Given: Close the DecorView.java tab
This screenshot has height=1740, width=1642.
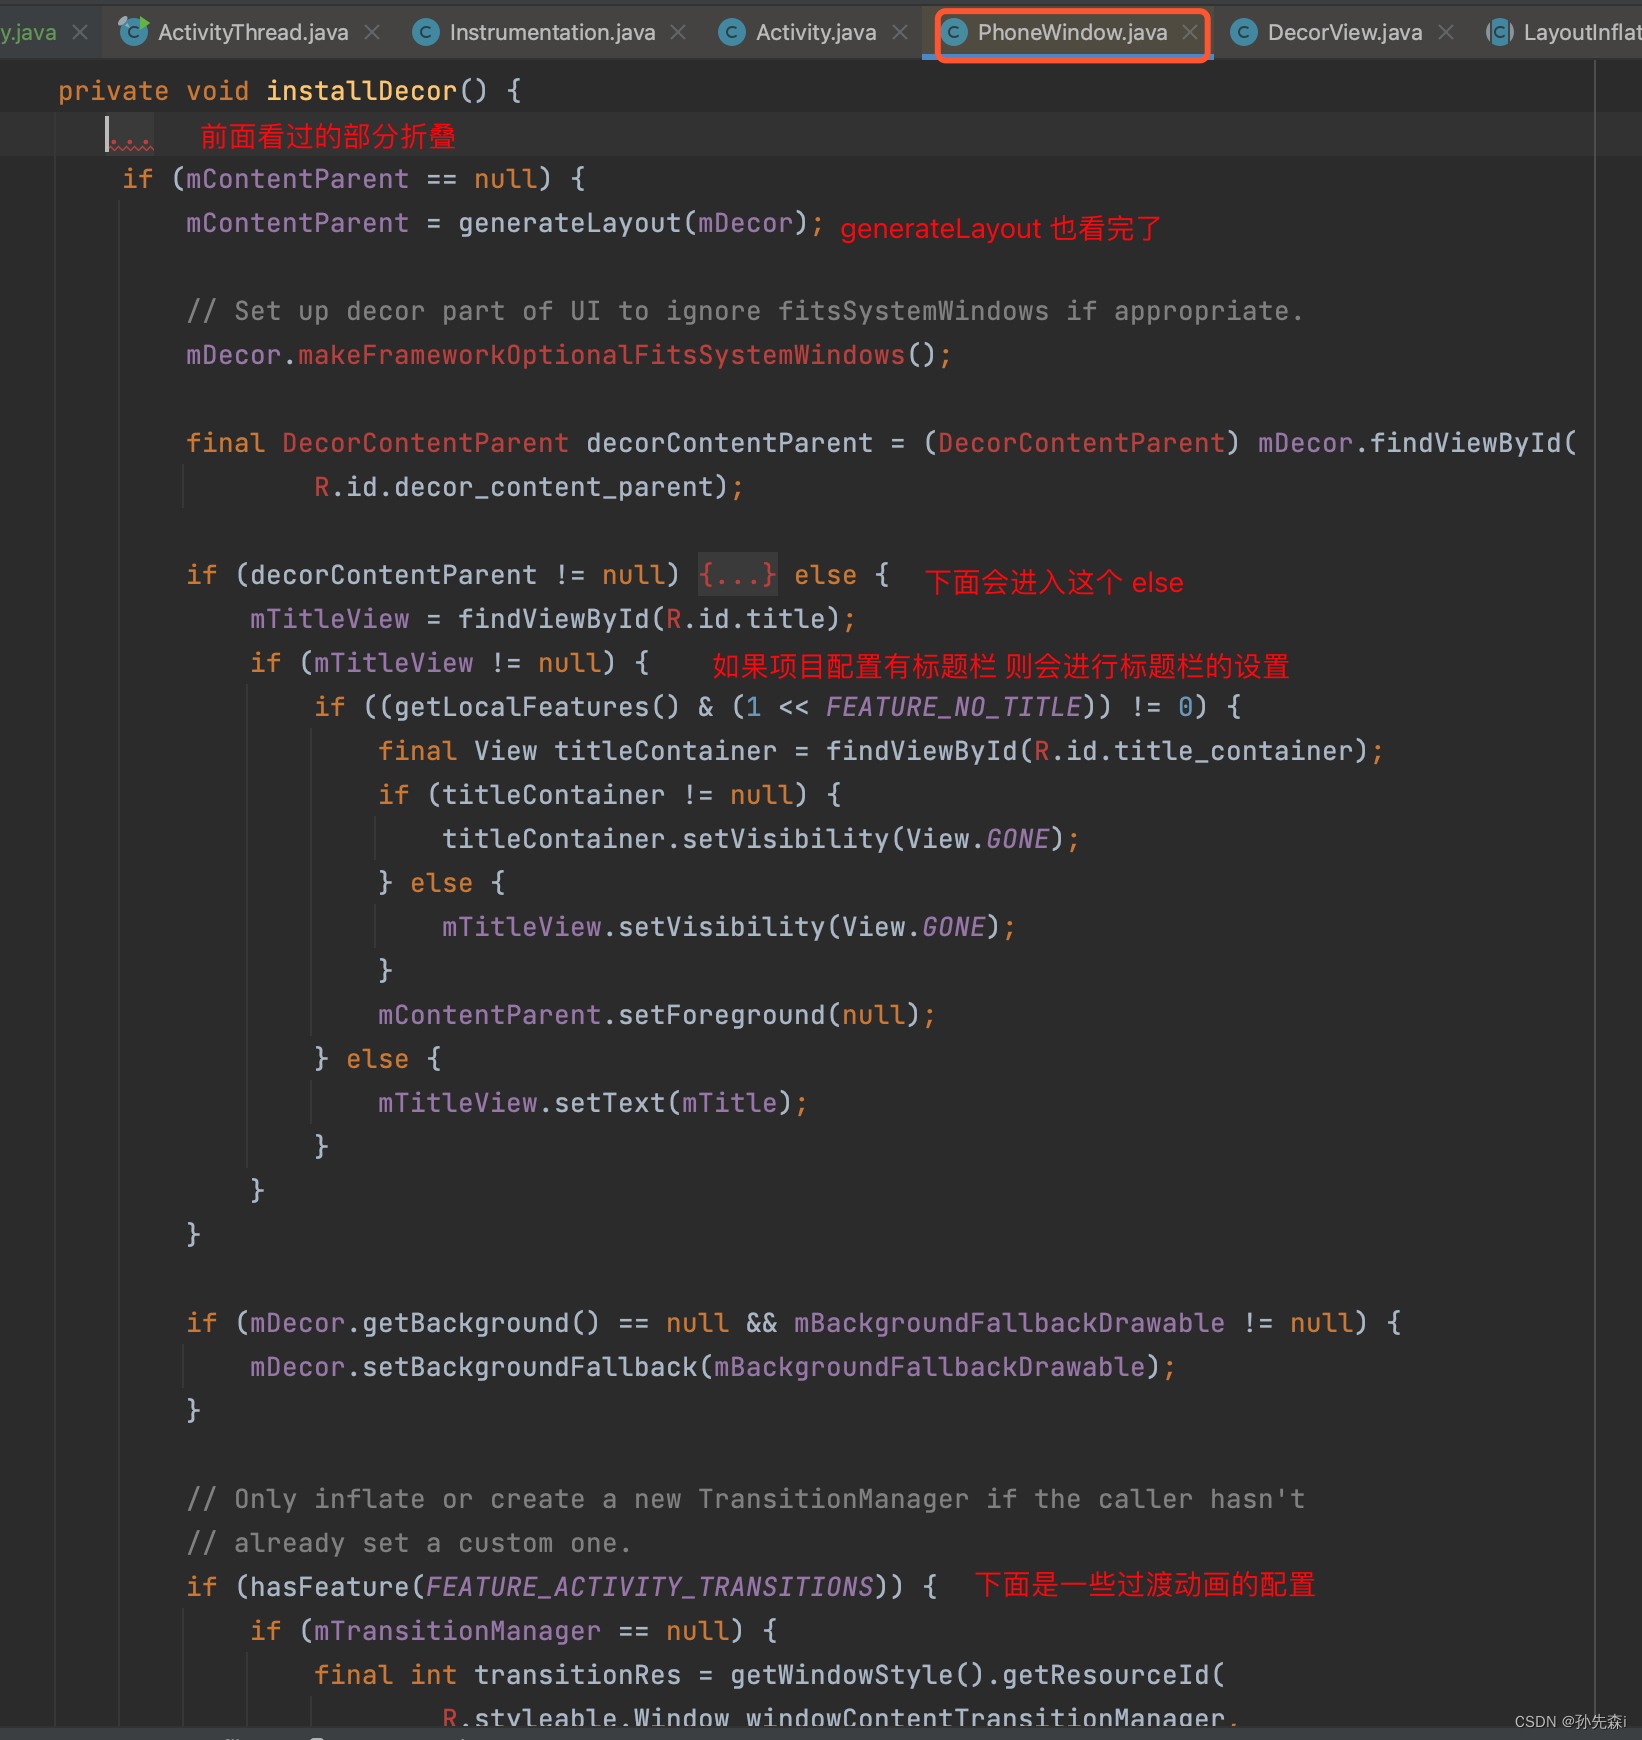Looking at the screenshot, I should tap(1446, 32).
